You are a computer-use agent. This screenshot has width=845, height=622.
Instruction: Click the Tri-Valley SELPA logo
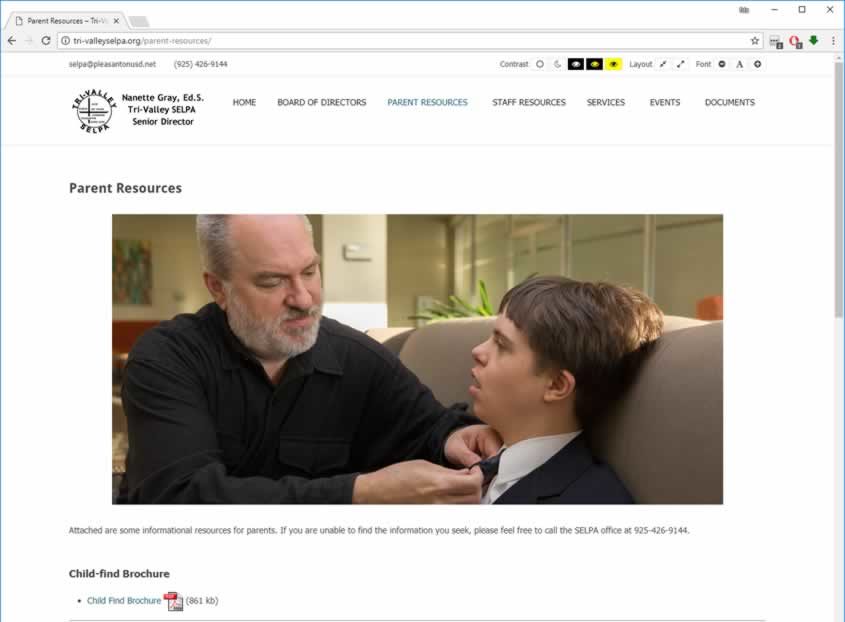click(x=94, y=110)
